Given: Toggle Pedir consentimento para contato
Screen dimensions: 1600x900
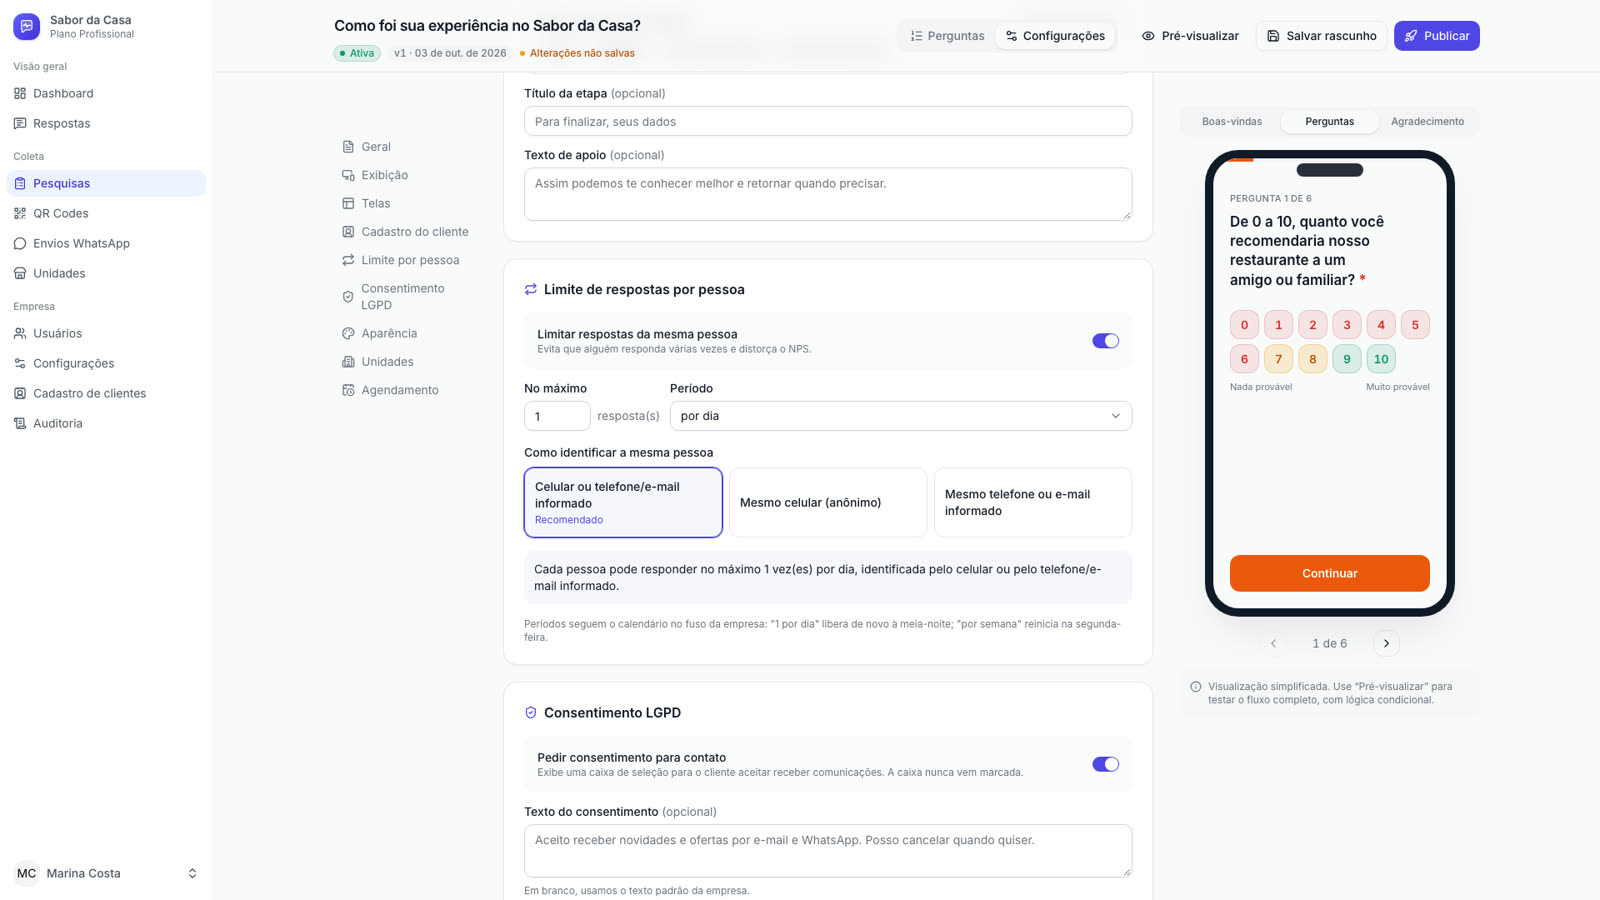Looking at the screenshot, I should [x=1105, y=764].
